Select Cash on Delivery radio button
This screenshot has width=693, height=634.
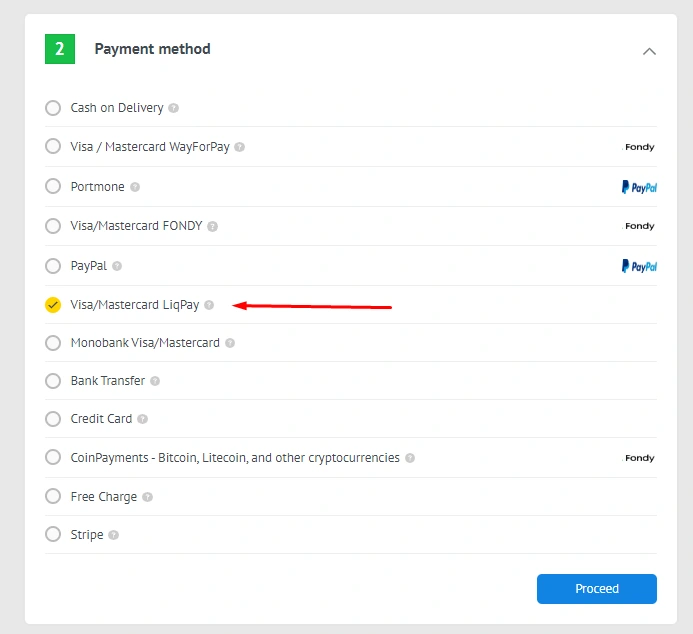(x=53, y=108)
